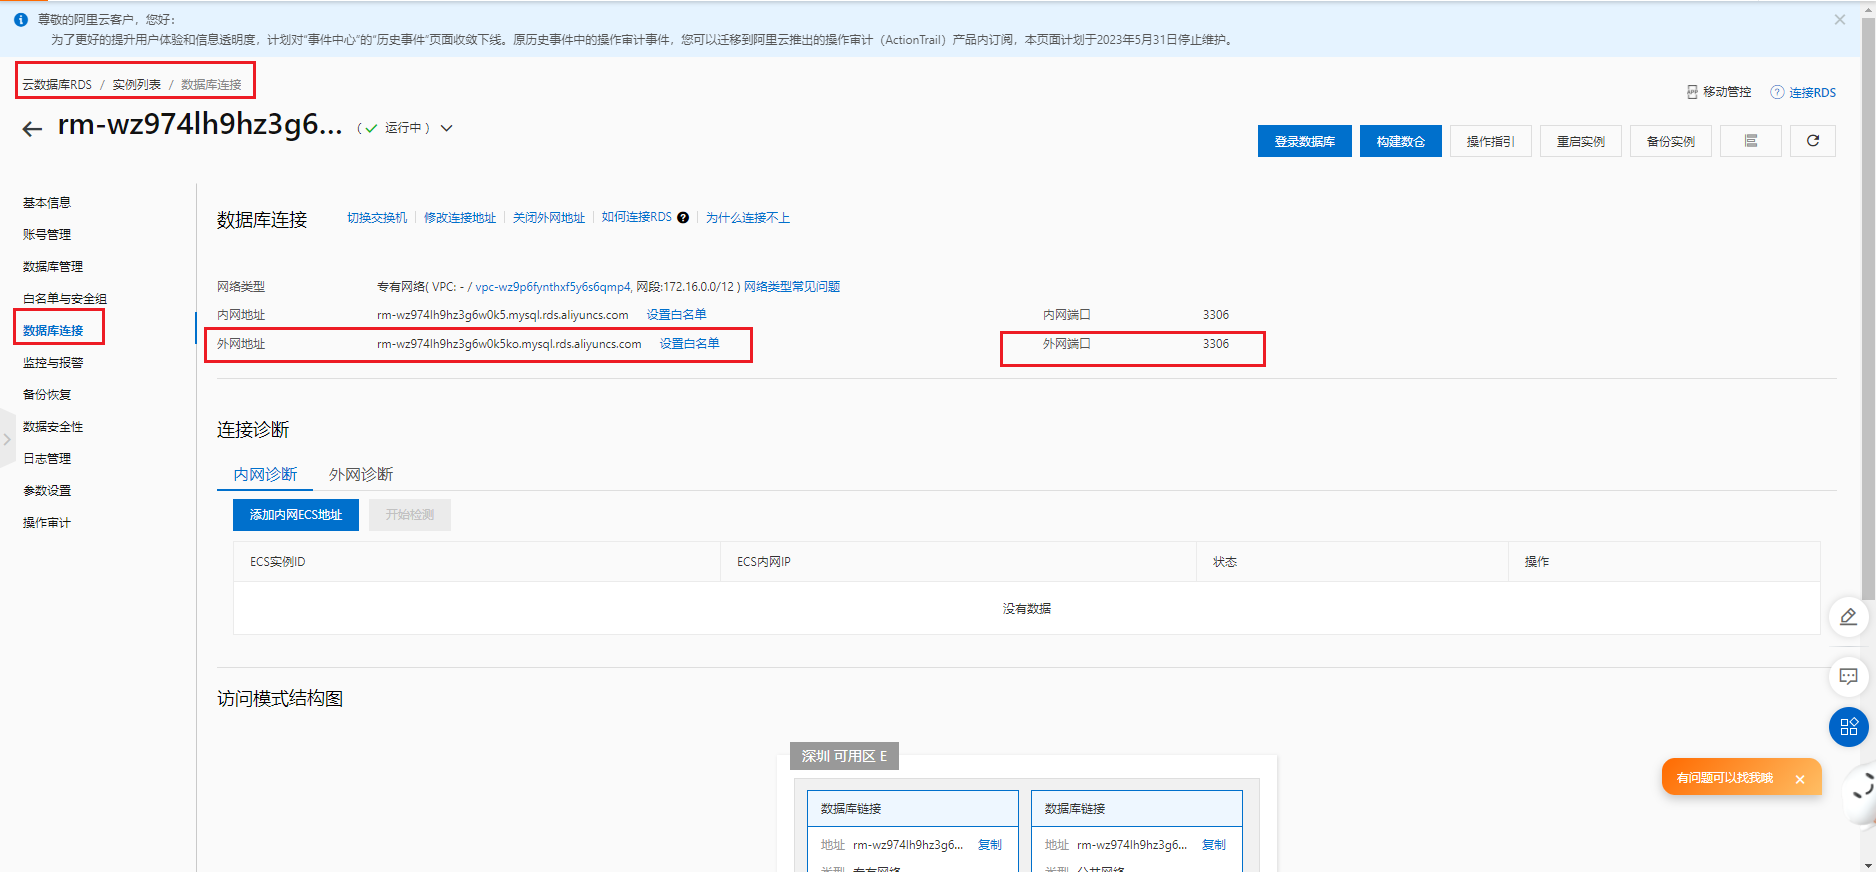This screenshot has width=1876, height=872.
Task: Switch to the 内网诊断 tab
Action: 265,474
